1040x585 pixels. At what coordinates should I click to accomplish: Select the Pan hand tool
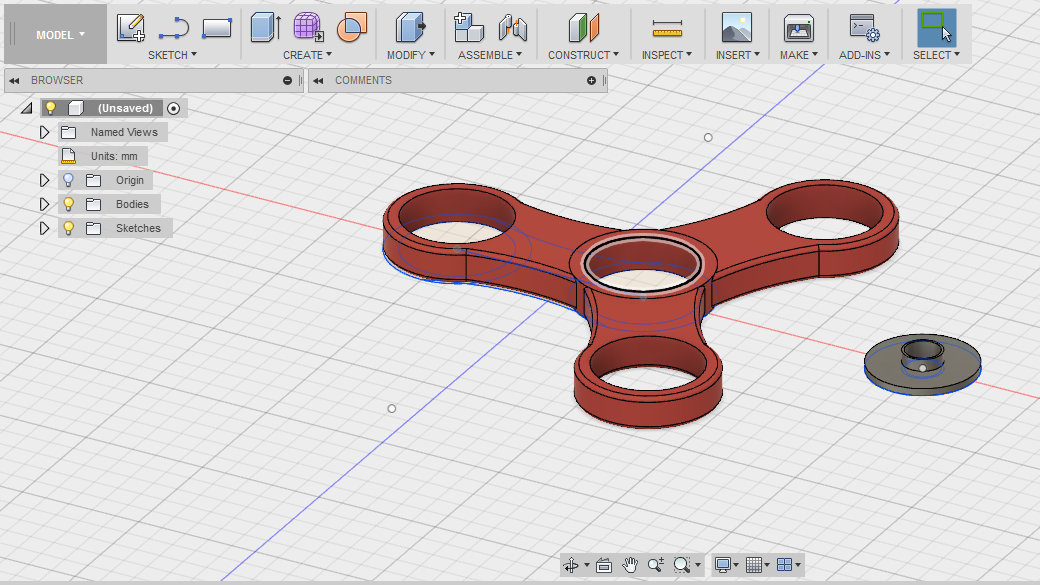coord(629,565)
